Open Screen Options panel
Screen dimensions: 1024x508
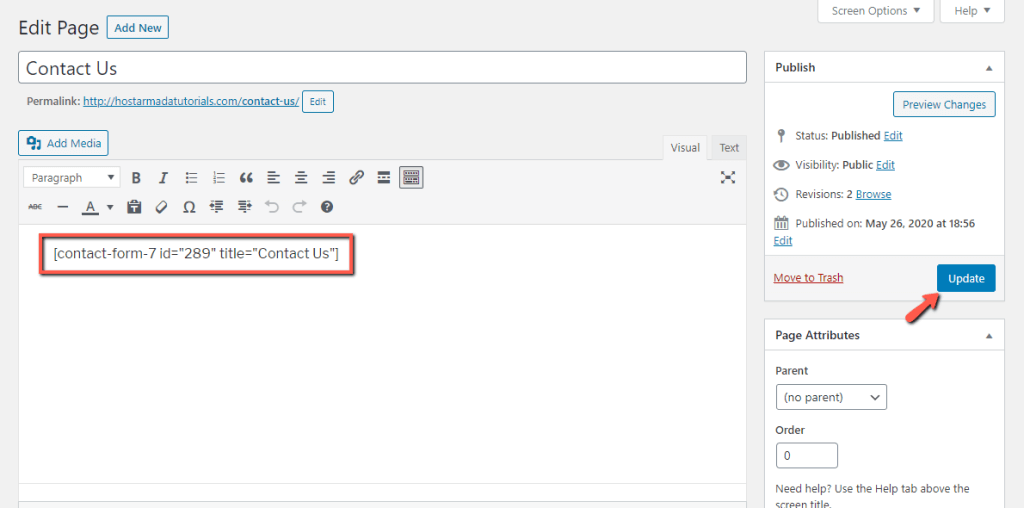pos(876,11)
